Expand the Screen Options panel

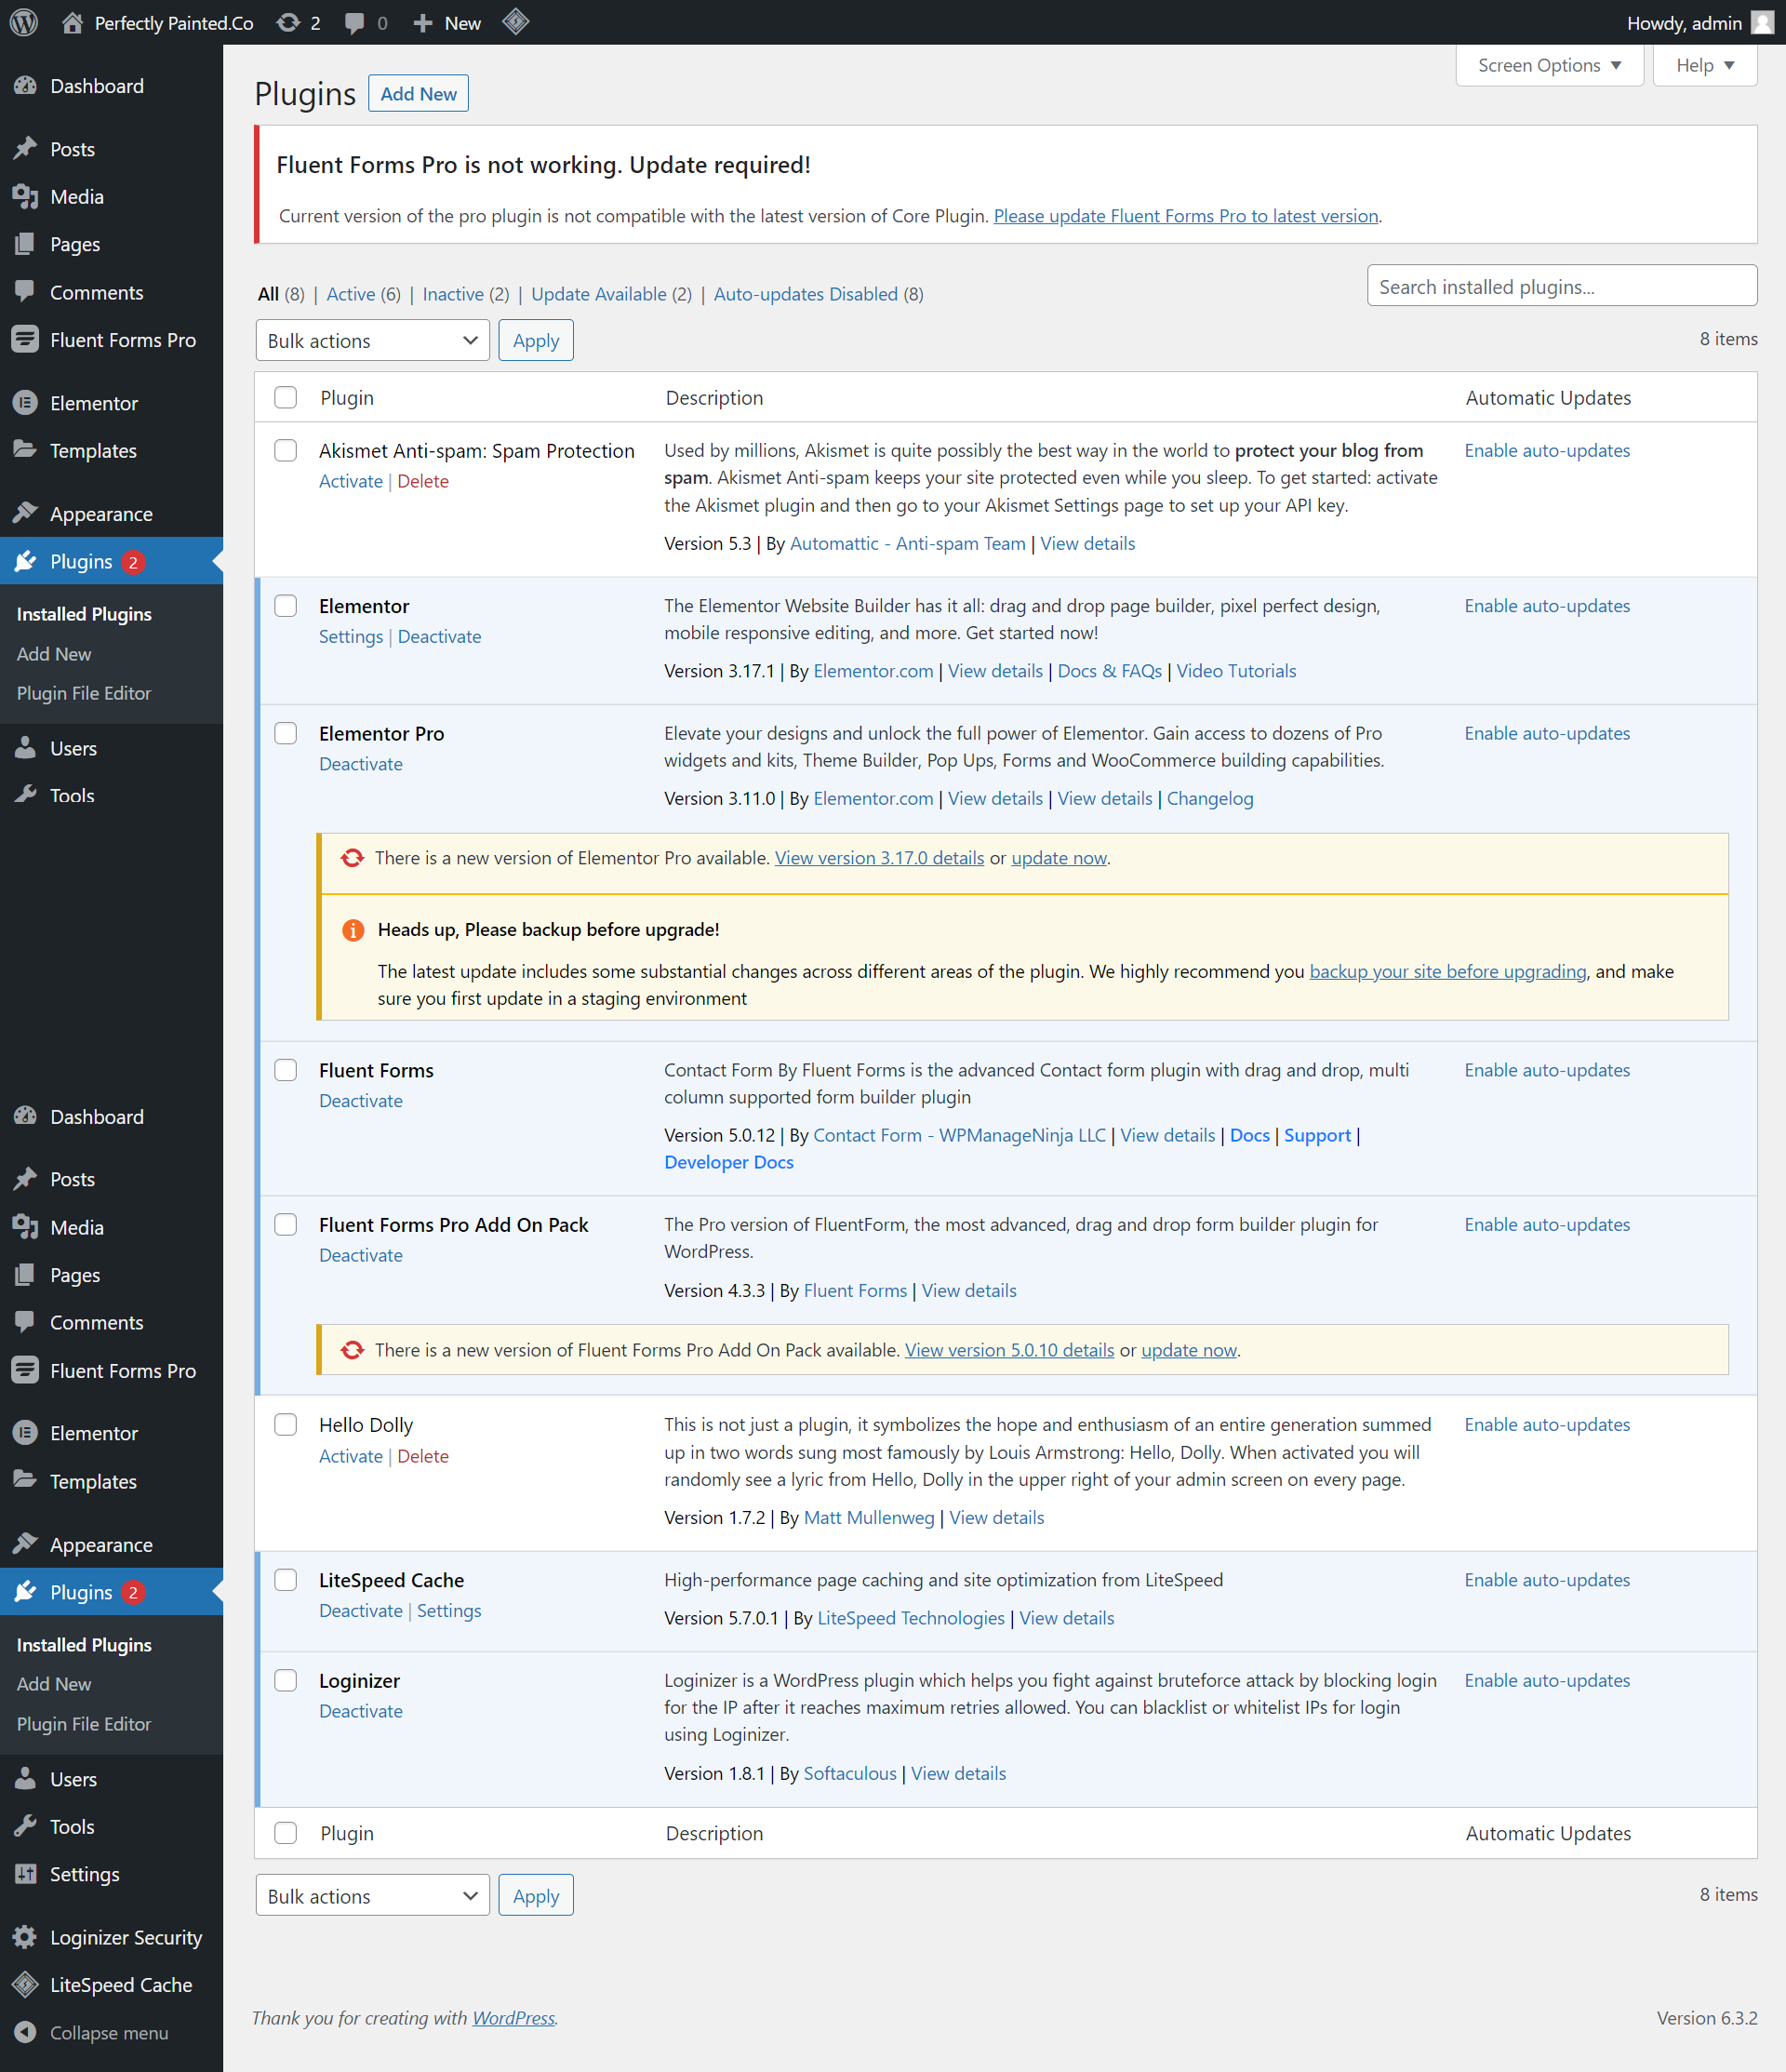[x=1550, y=65]
